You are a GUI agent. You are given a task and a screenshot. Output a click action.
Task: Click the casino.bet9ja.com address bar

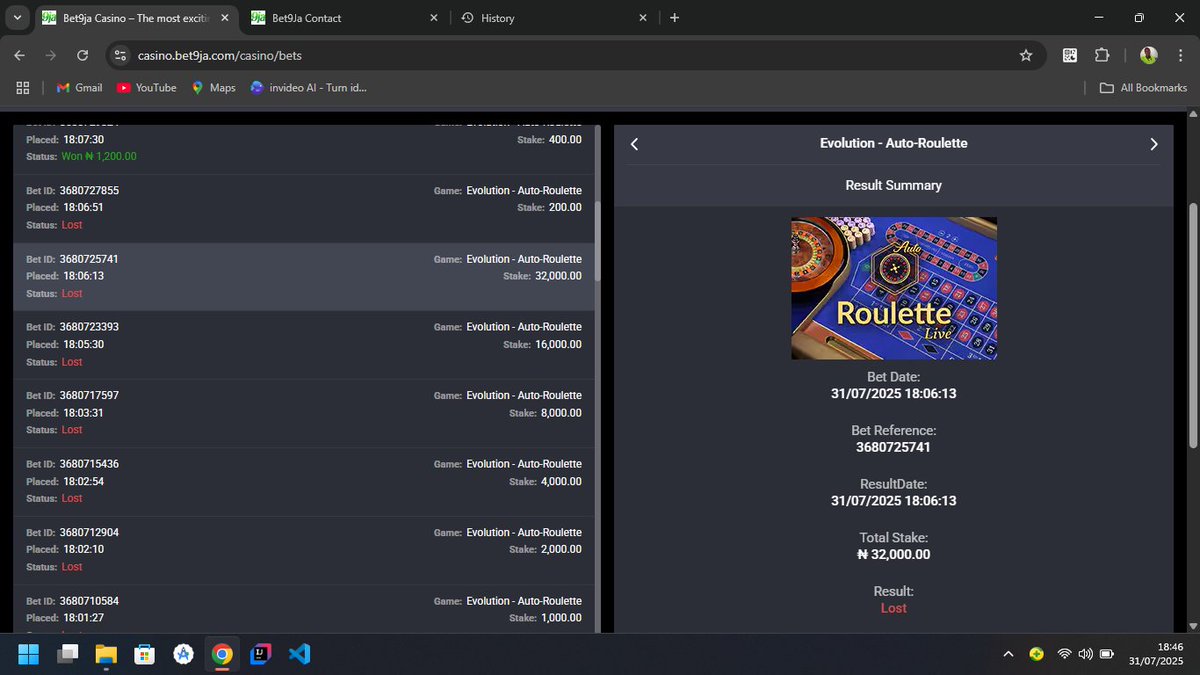pyautogui.click(x=575, y=55)
